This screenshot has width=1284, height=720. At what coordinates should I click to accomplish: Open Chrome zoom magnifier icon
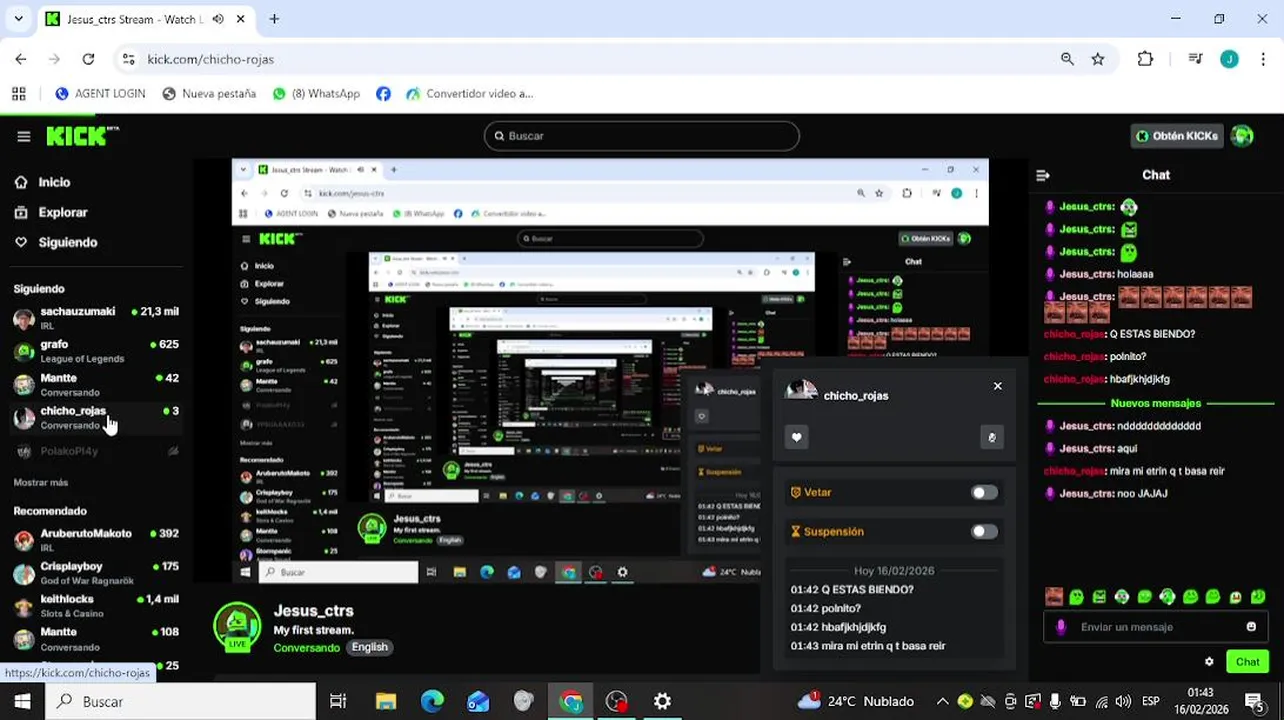click(x=1067, y=59)
